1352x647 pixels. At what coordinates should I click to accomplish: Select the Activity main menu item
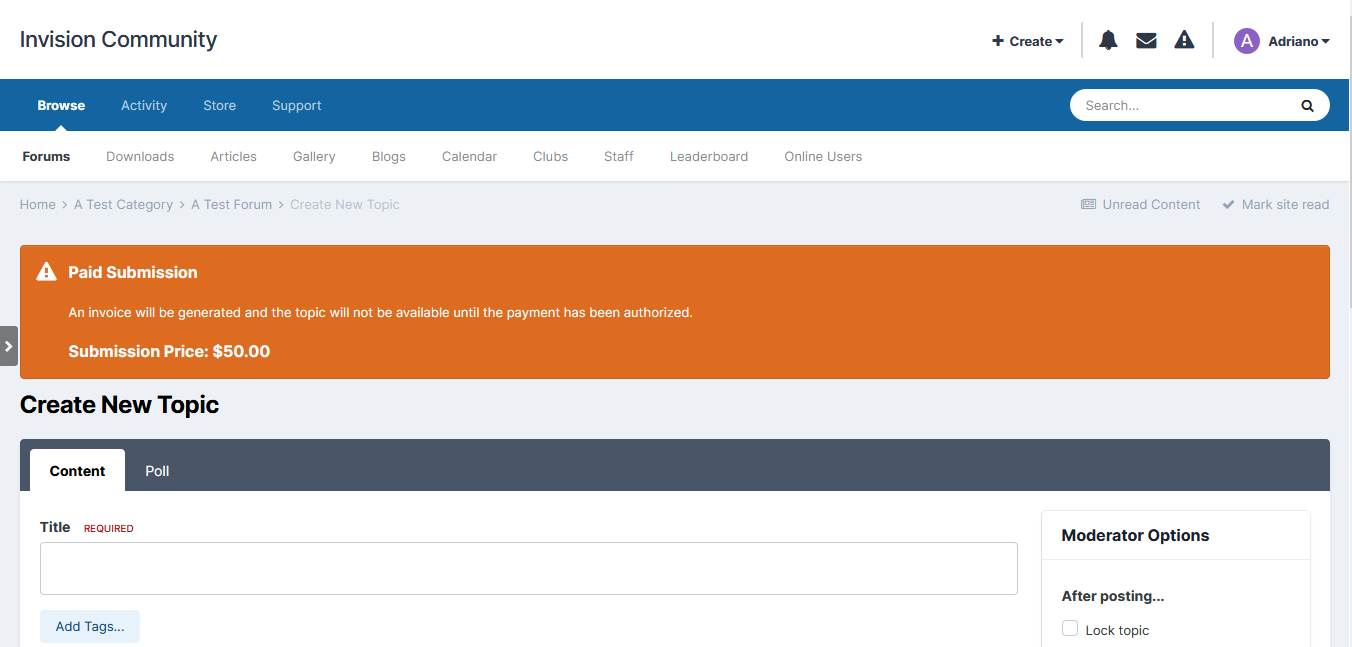tap(144, 105)
